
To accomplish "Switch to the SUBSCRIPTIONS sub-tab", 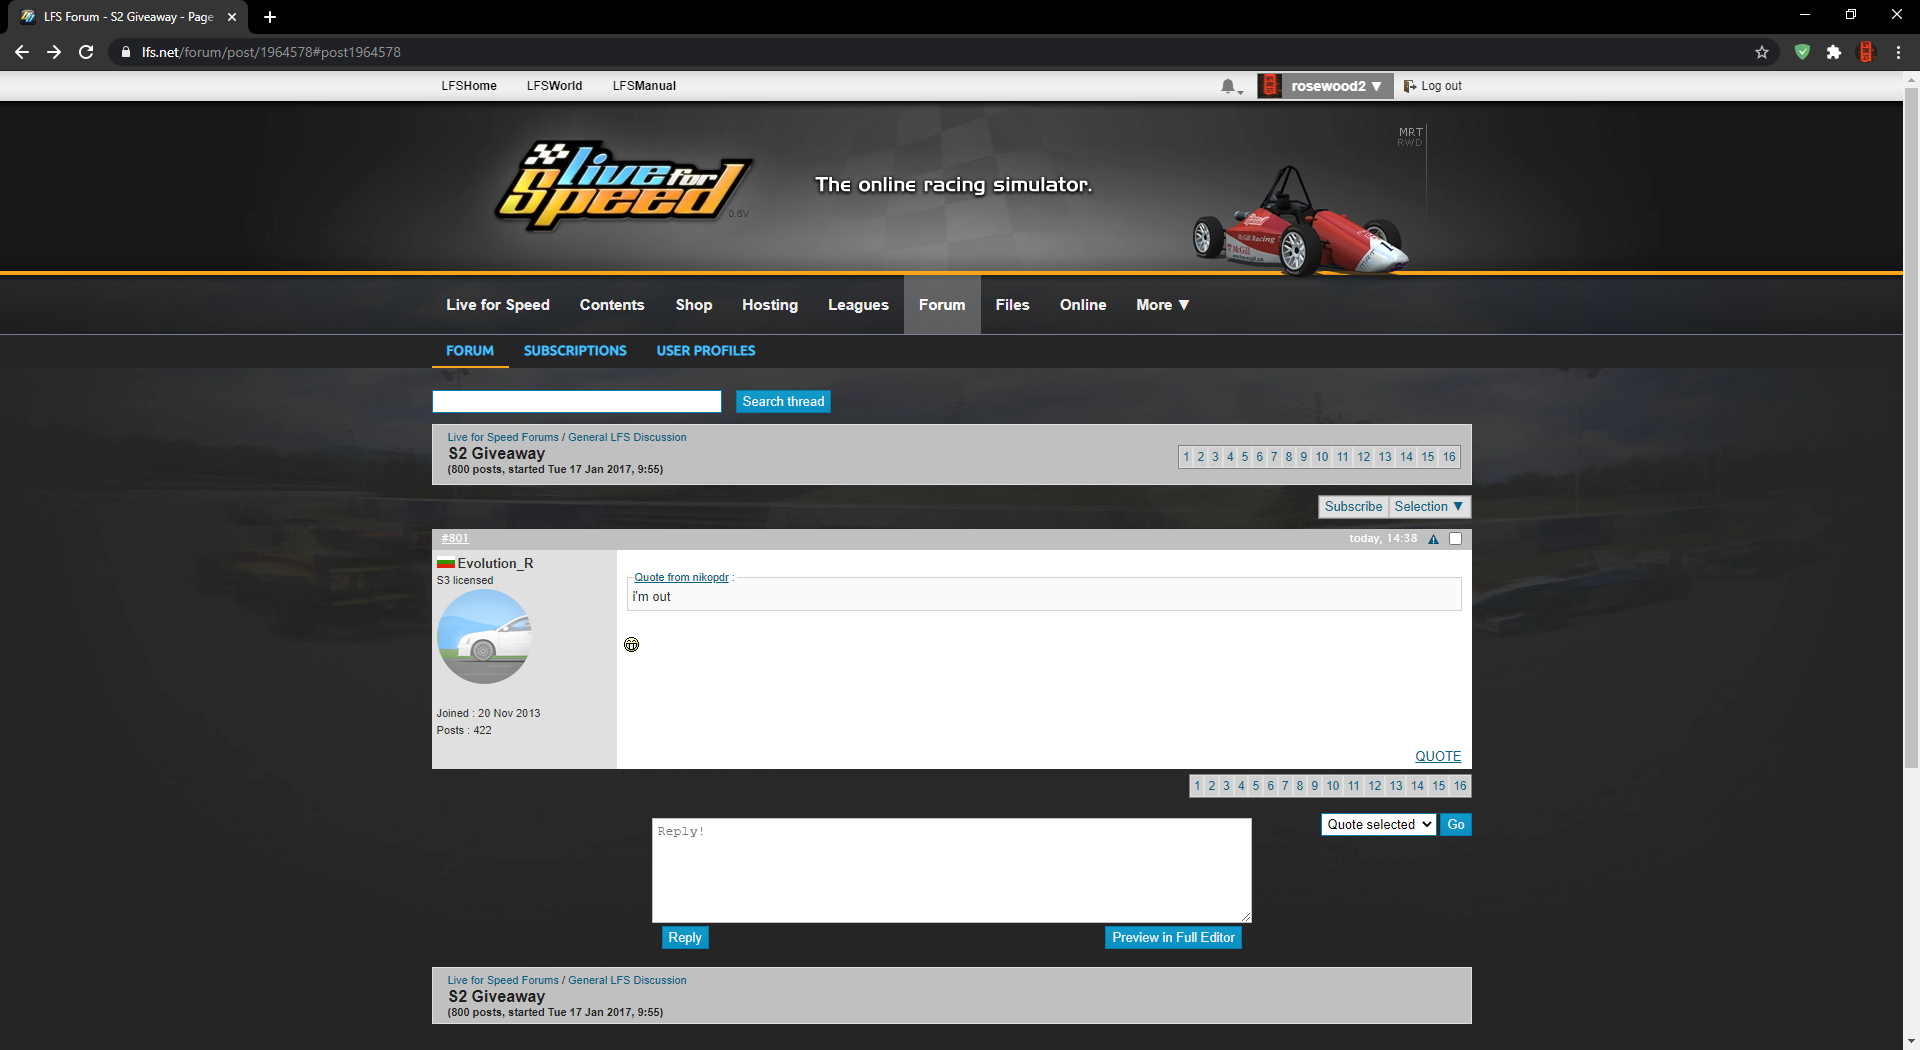I will click(x=575, y=351).
